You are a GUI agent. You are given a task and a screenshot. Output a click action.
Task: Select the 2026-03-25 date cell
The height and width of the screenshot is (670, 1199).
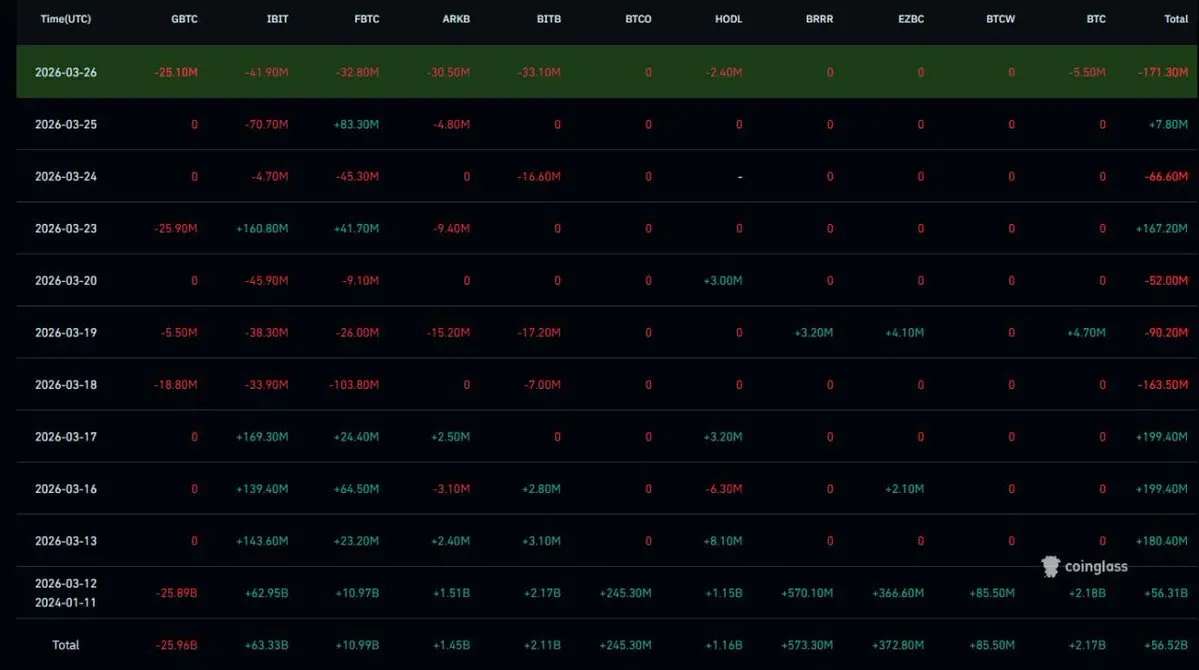[66, 125]
